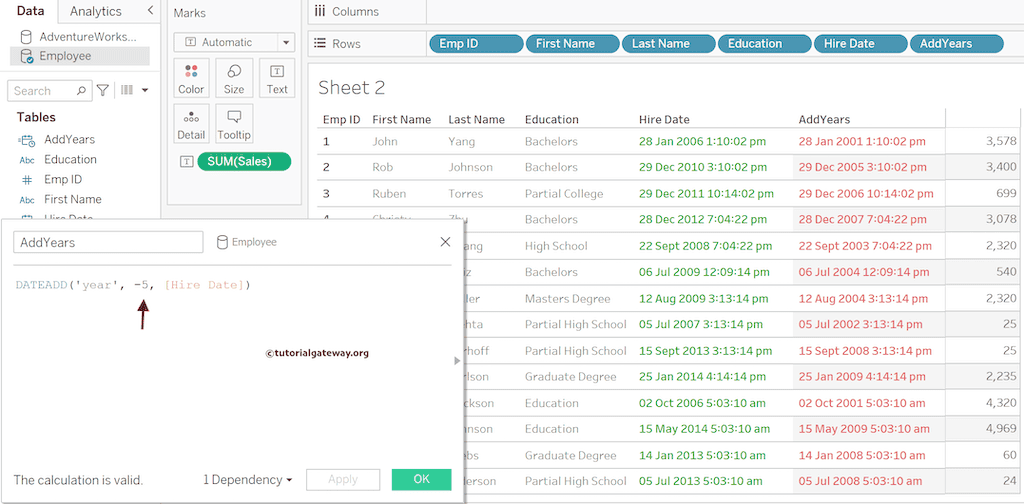Click the filter funnel icon beside Search
The width and height of the screenshot is (1024, 504).
coord(103,91)
